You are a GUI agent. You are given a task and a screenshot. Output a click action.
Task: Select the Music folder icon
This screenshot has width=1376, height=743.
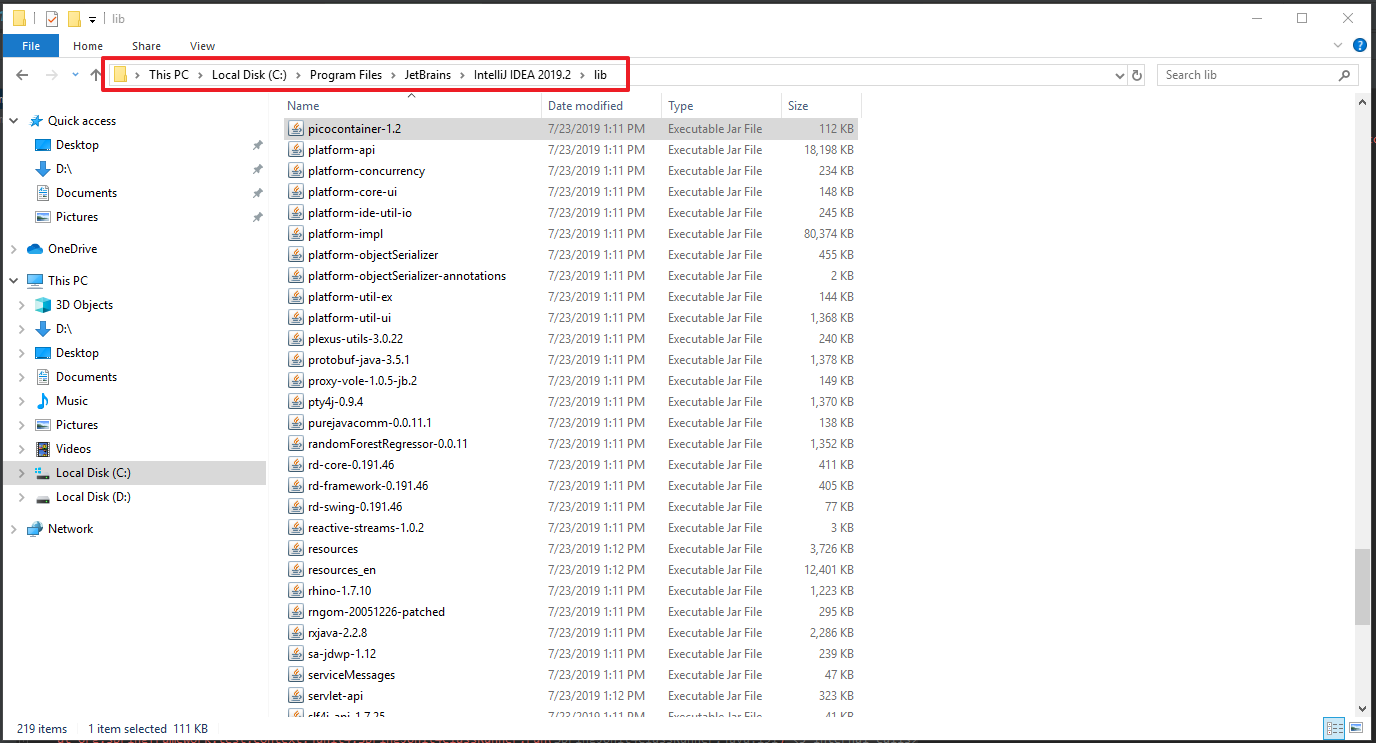coord(43,401)
